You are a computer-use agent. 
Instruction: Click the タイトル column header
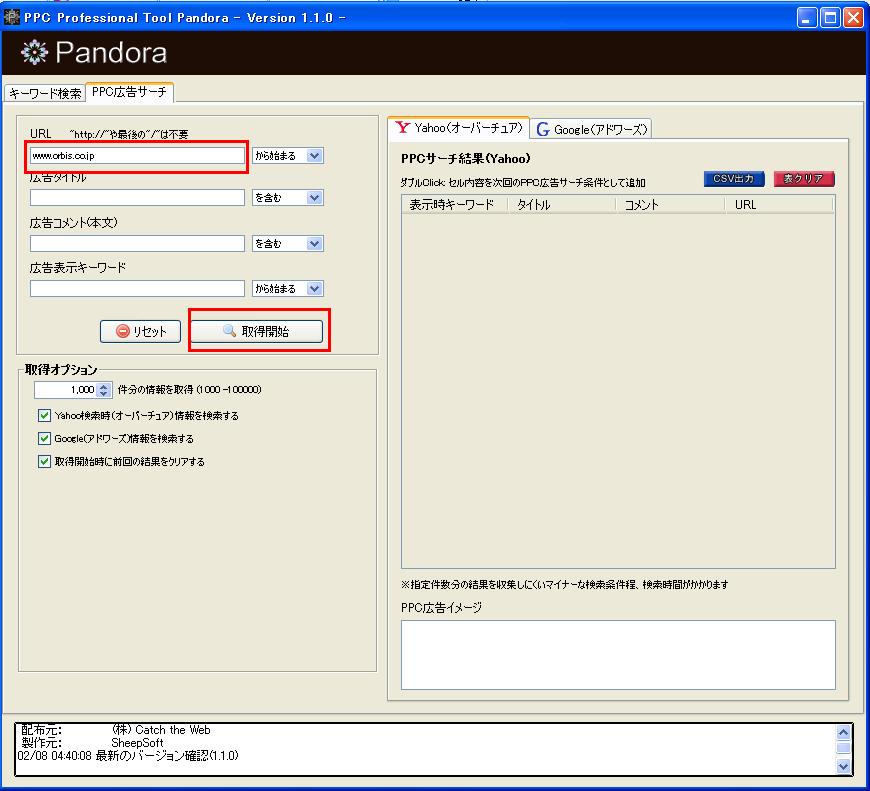pyautogui.click(x=562, y=205)
